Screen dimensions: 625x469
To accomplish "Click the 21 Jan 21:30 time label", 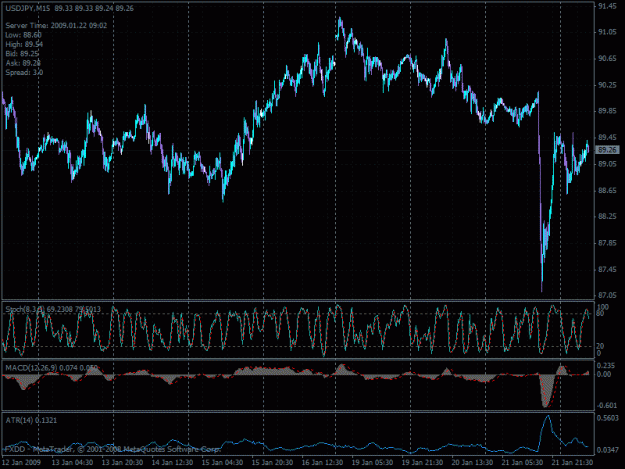I will coord(572,463).
